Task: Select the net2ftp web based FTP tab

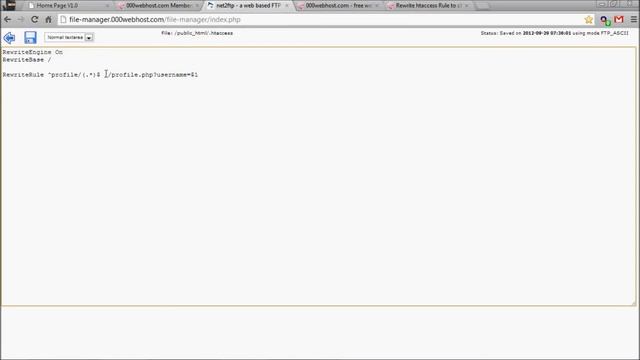Action: pos(247,6)
